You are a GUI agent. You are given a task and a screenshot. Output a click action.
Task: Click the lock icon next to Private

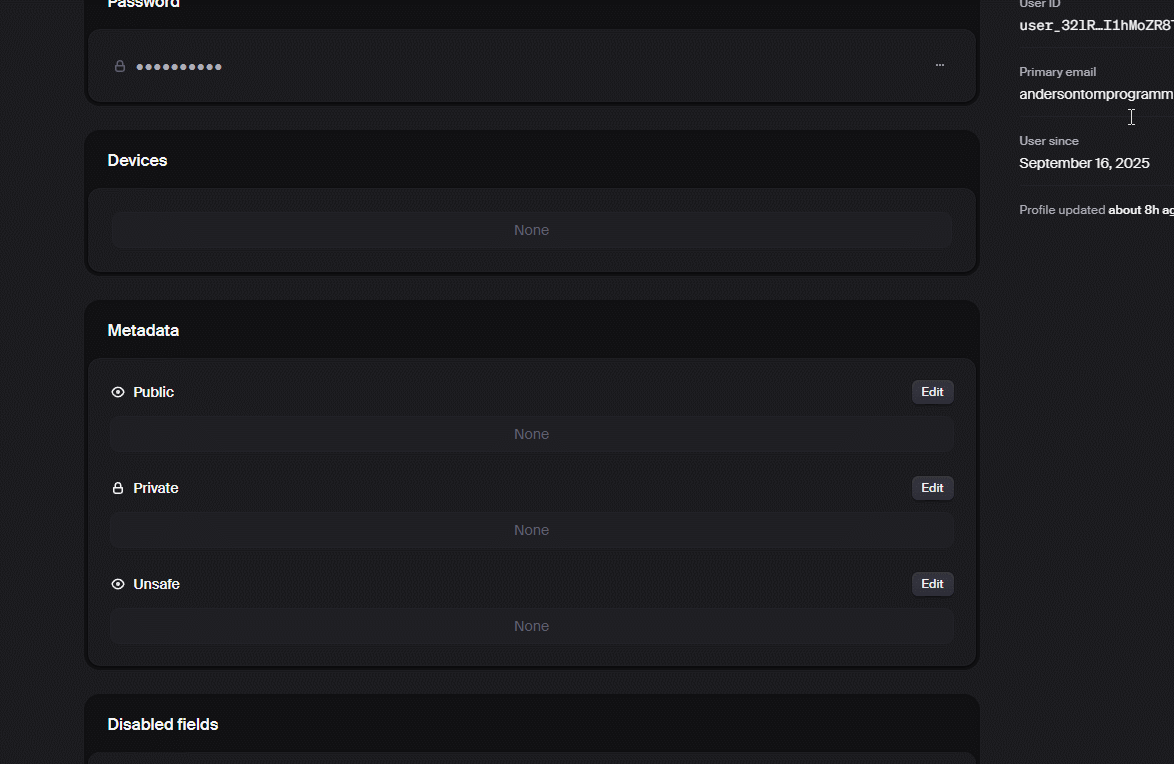pos(118,488)
